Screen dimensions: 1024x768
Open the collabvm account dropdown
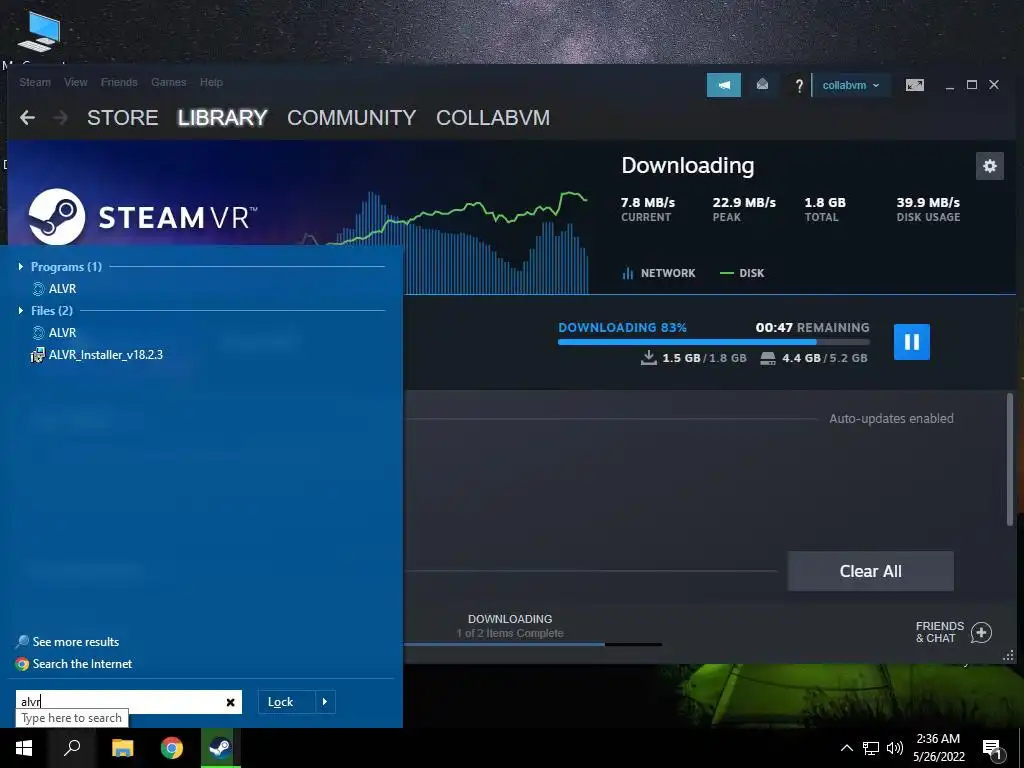851,86
